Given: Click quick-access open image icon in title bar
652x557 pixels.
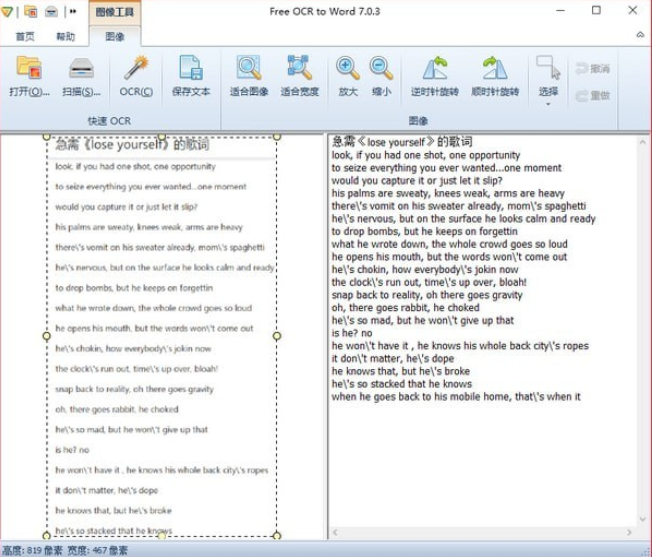Looking at the screenshot, I should (30, 11).
